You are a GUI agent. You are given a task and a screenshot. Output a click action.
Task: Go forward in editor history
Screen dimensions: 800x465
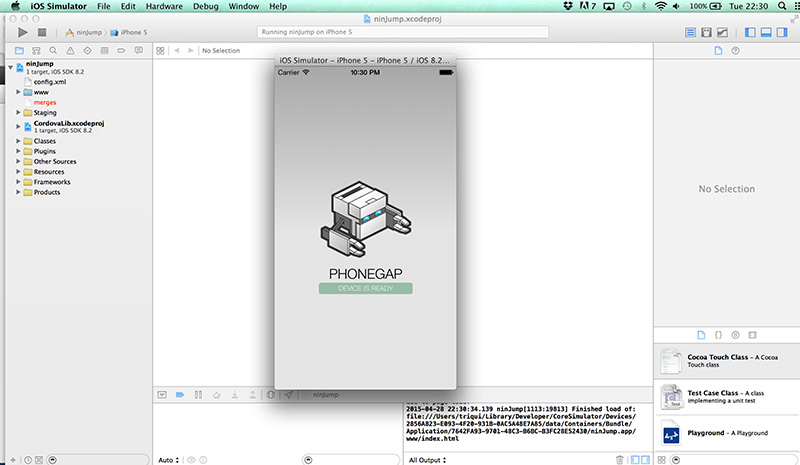tap(190, 51)
